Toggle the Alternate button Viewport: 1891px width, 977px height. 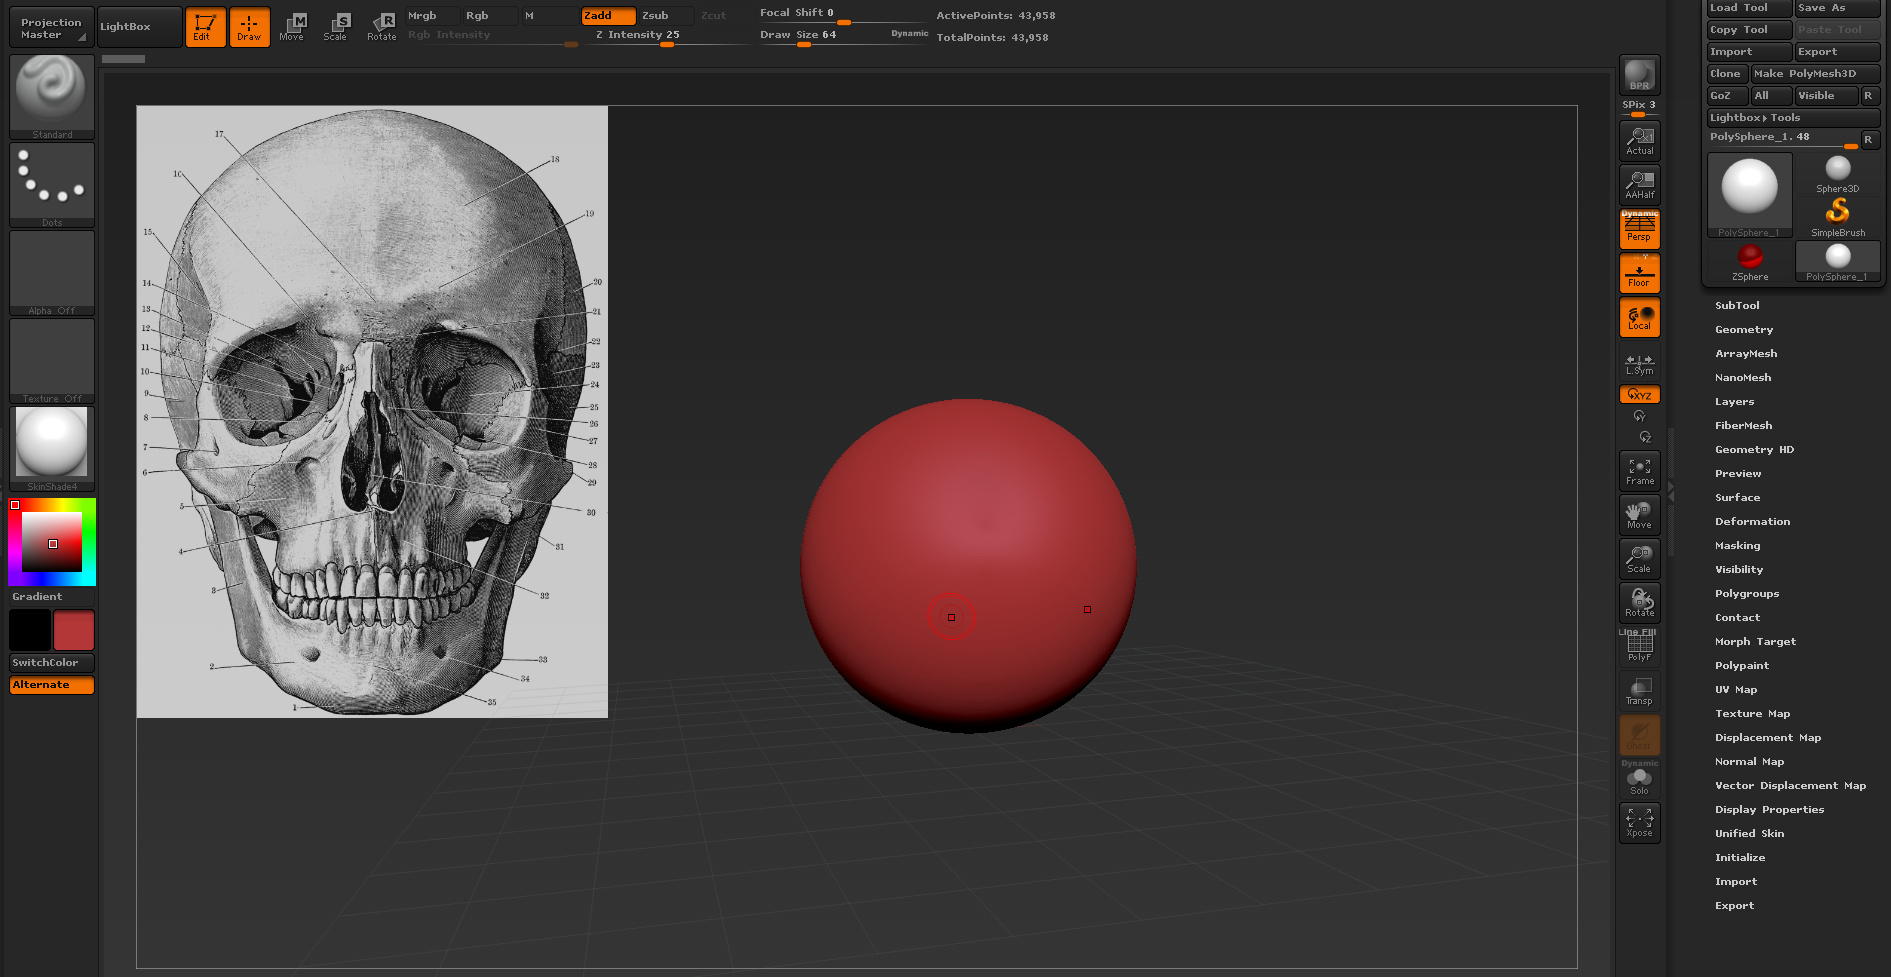click(x=52, y=685)
